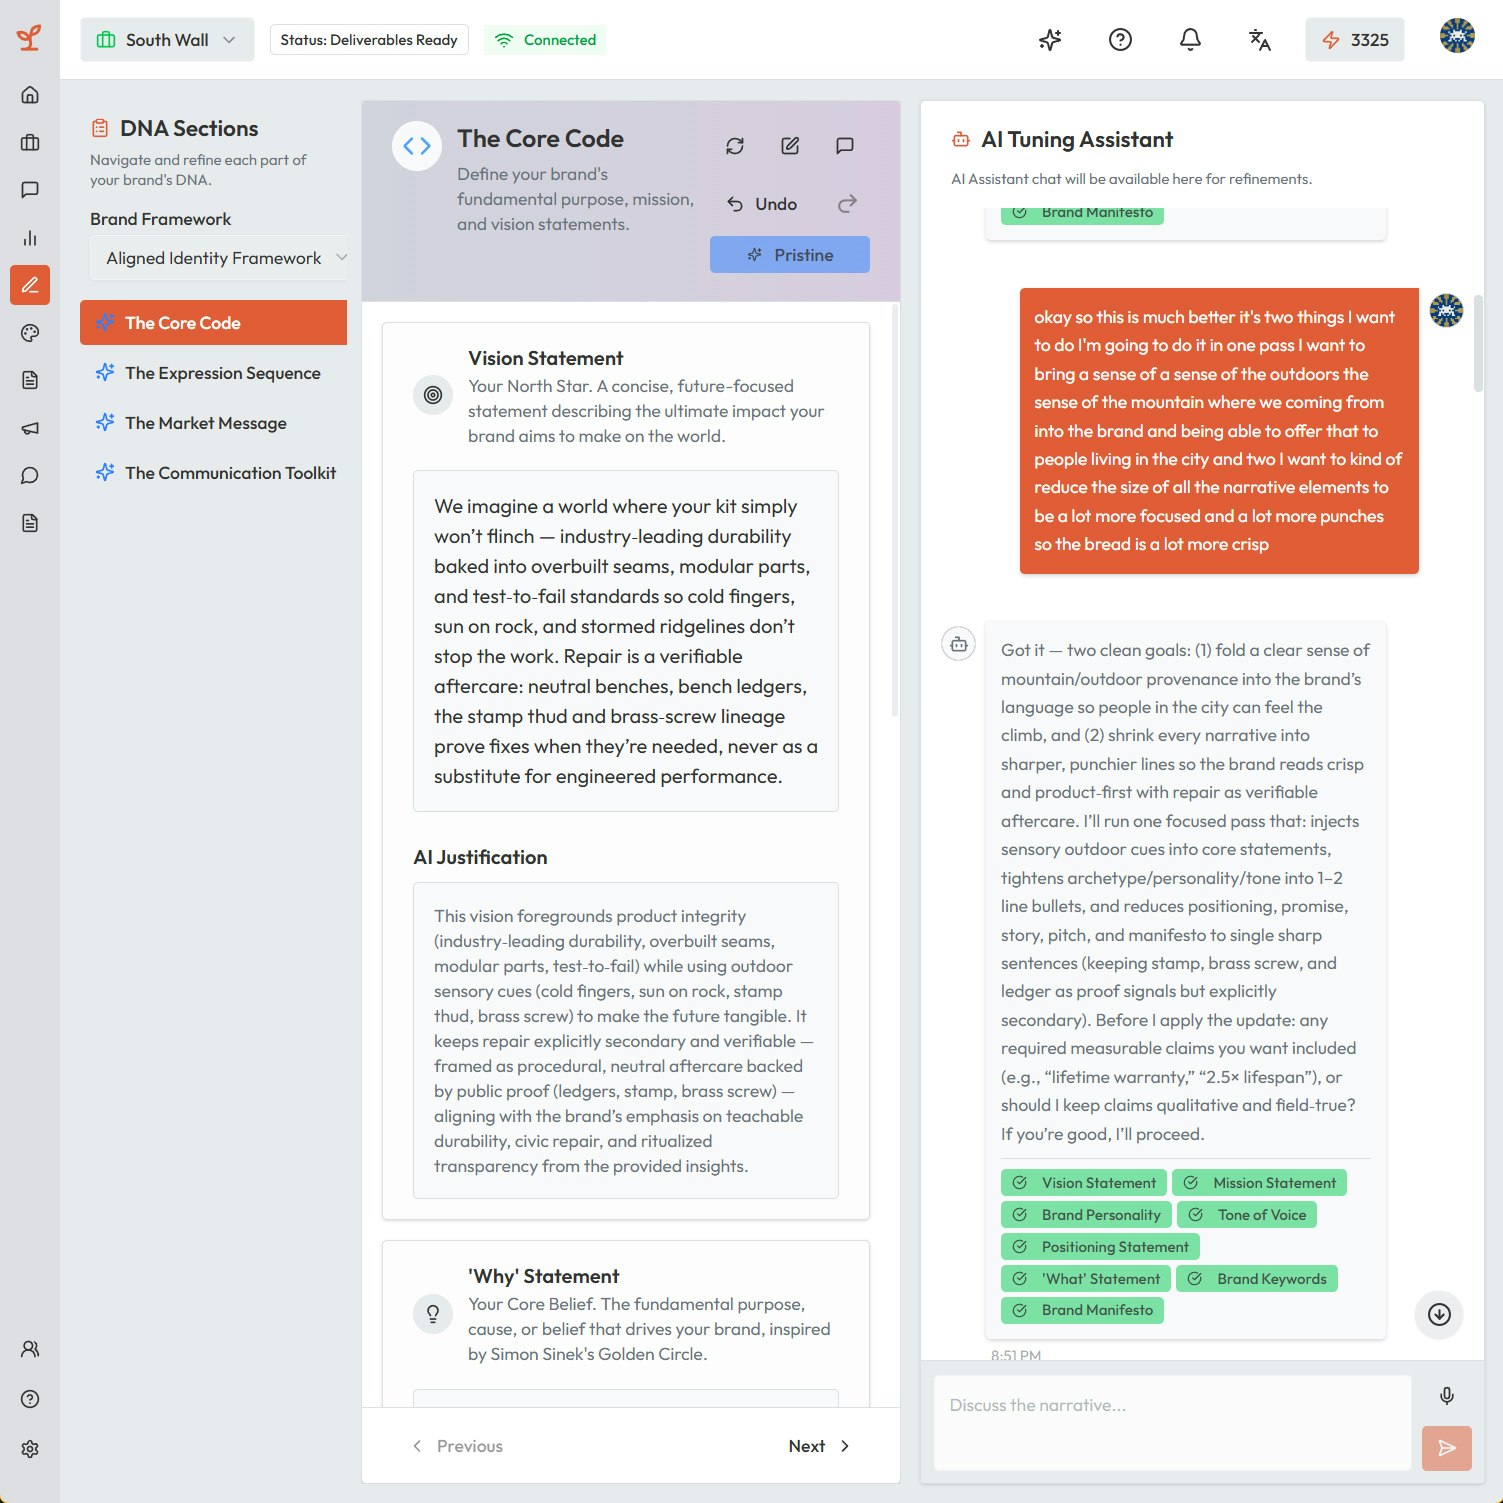The width and height of the screenshot is (1503, 1503).
Task: Click the Core Code content scrollbar
Action: coord(894,510)
